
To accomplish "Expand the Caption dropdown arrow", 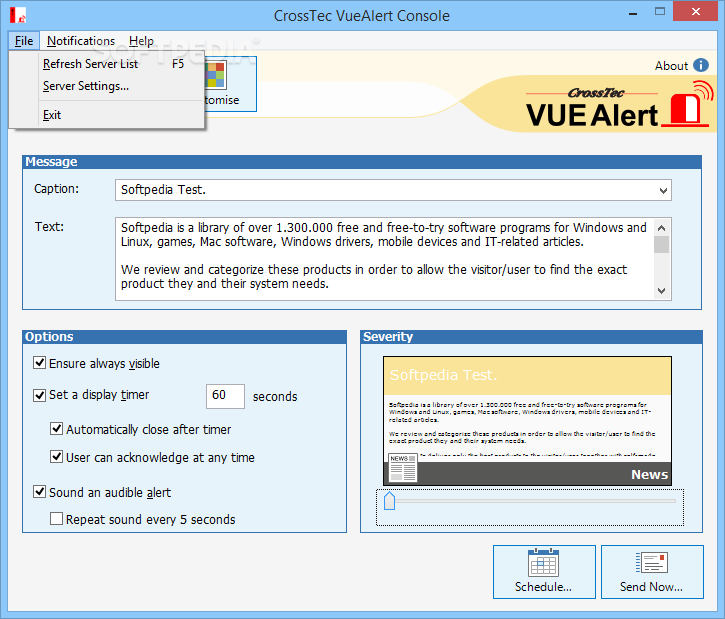I will (663, 190).
